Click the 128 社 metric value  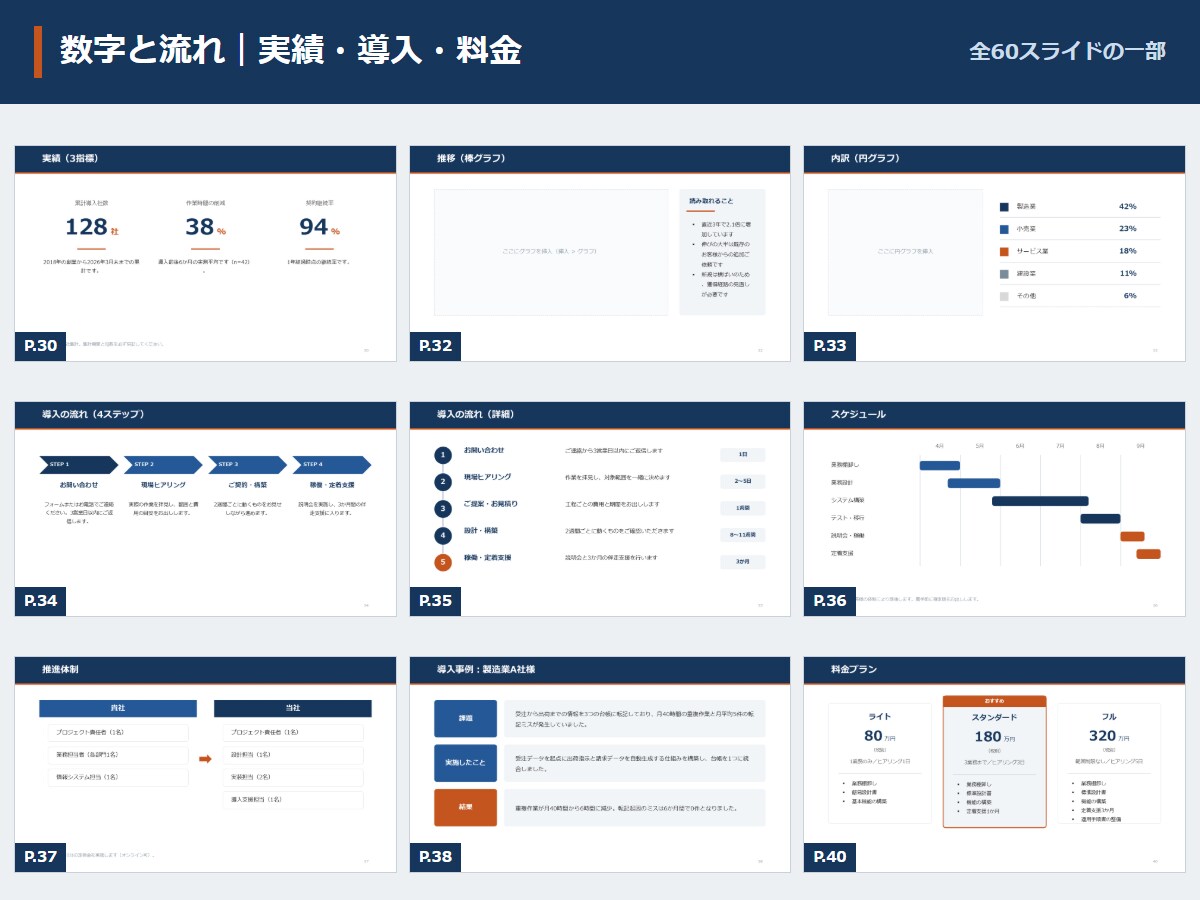tap(92, 228)
